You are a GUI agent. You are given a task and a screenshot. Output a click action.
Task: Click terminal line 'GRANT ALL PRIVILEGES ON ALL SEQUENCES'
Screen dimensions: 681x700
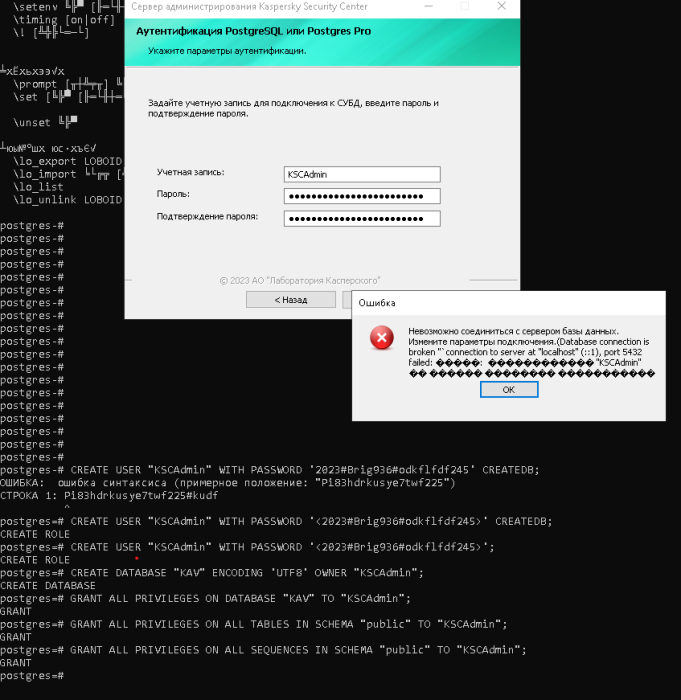(x=263, y=650)
